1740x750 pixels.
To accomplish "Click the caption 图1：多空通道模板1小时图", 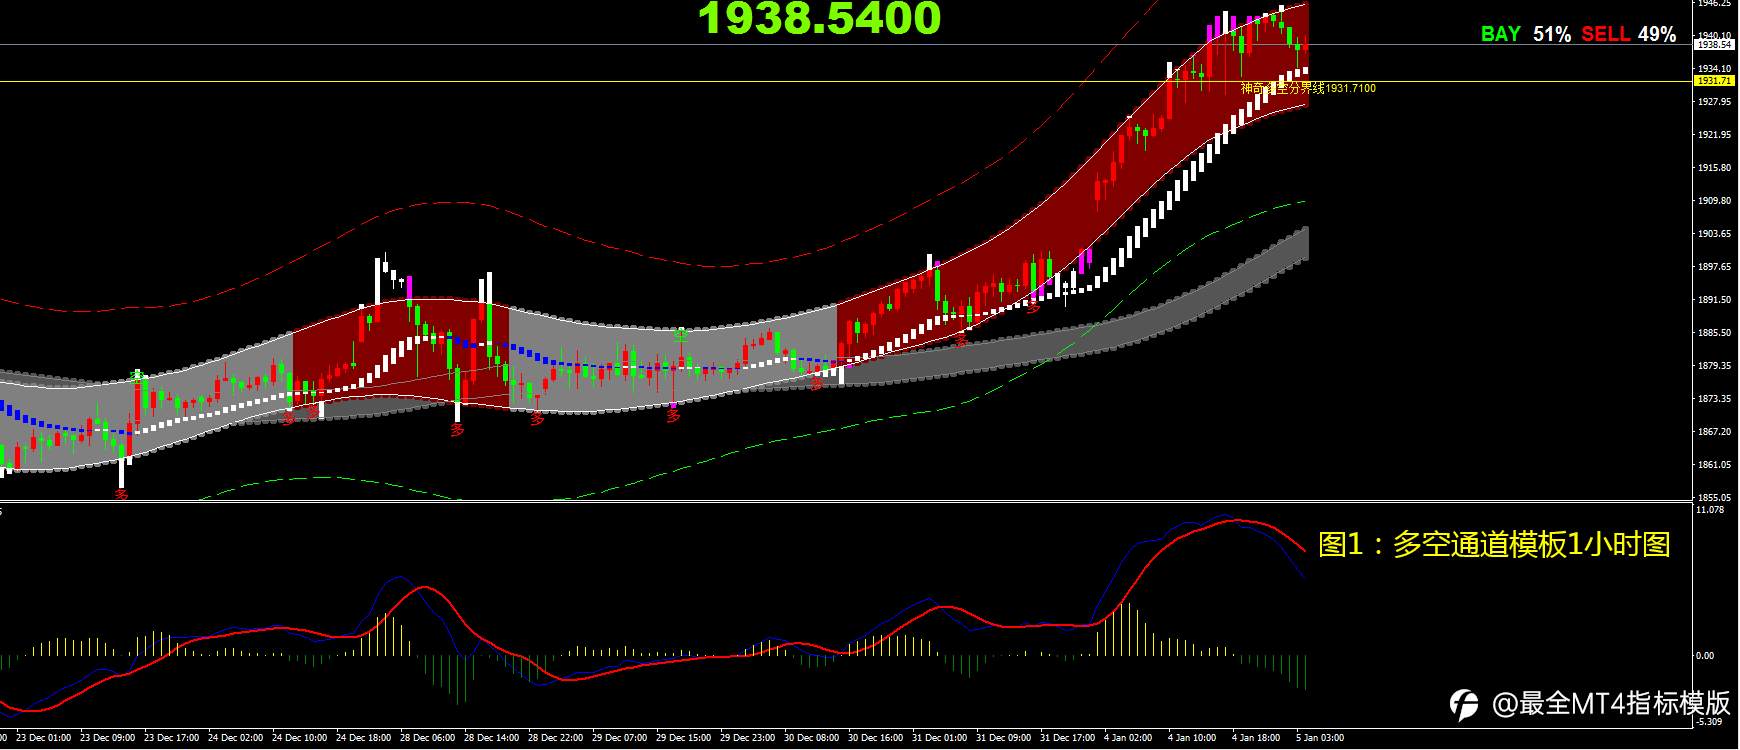I will pyautogui.click(x=1494, y=544).
